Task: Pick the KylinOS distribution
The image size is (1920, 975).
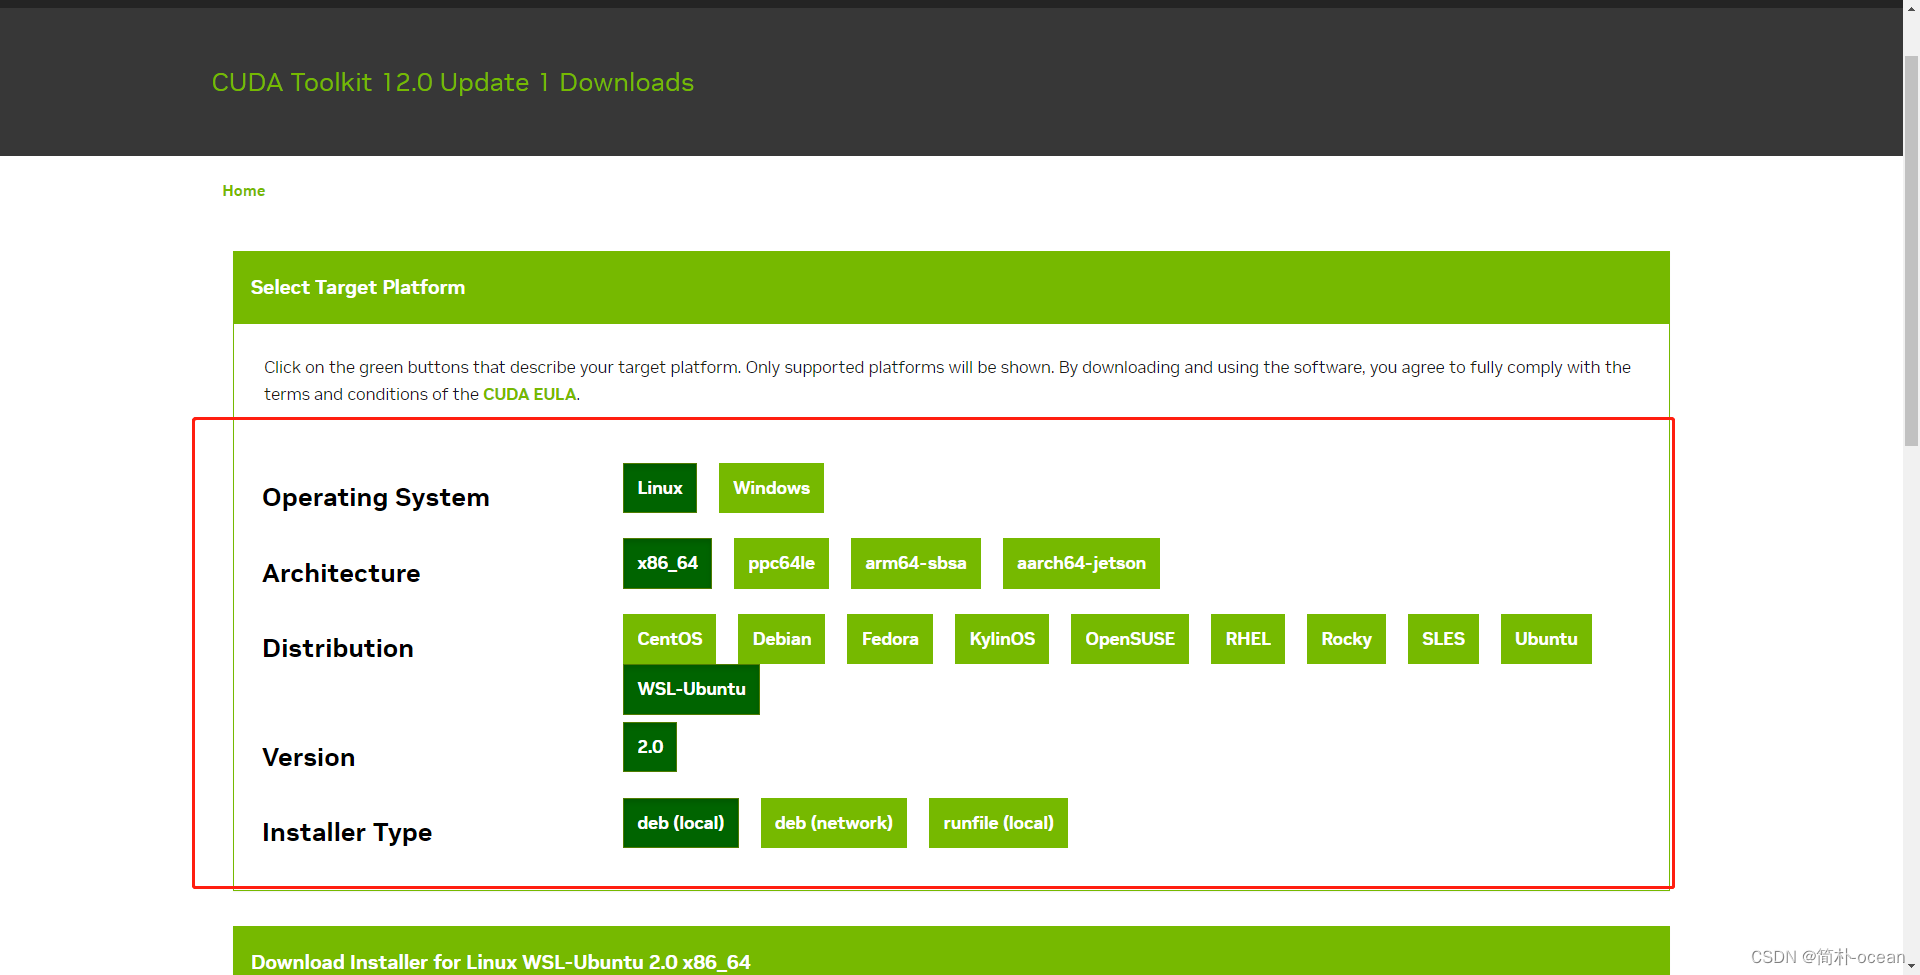Action: click(x=1001, y=639)
